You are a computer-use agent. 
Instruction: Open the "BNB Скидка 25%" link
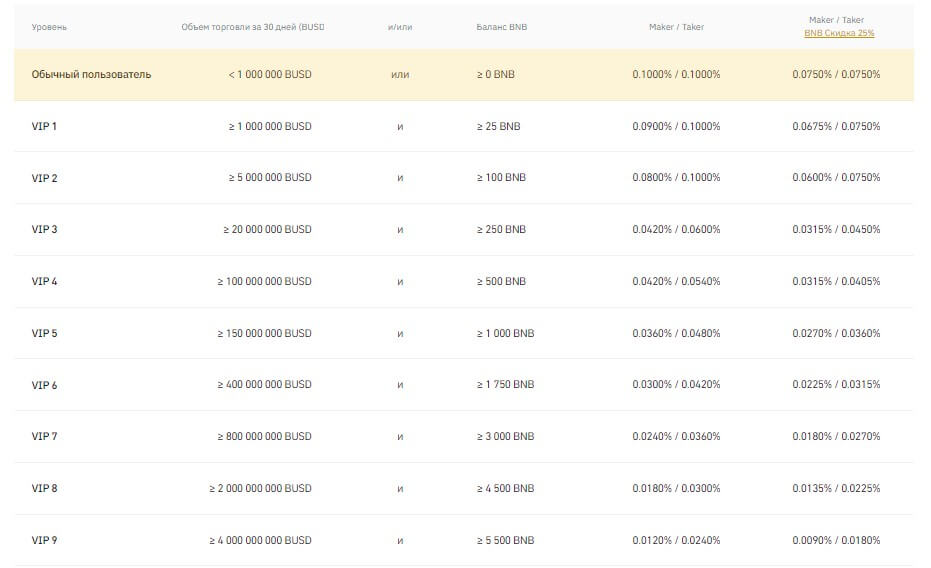tap(838, 33)
